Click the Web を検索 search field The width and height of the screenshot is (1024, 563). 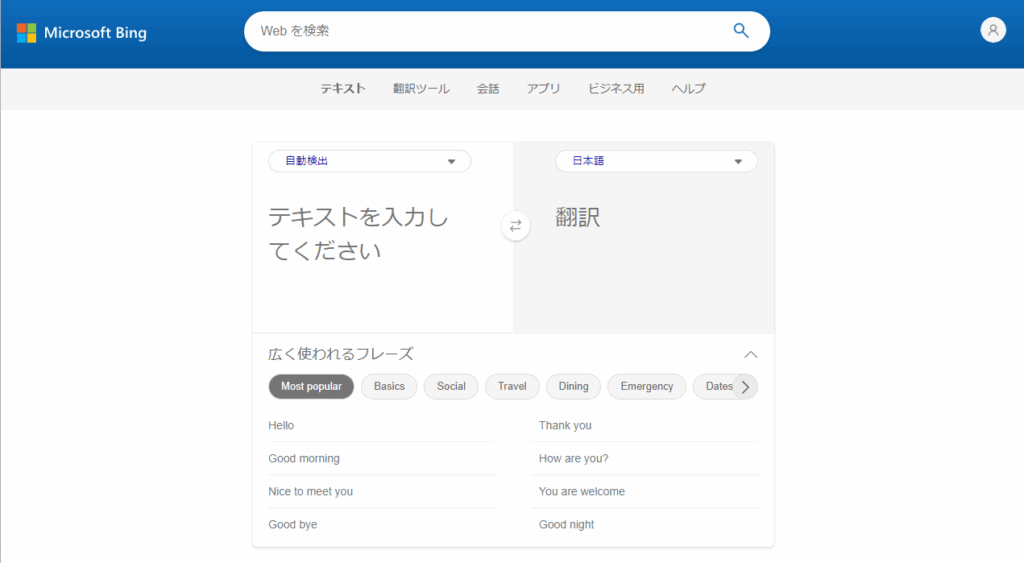pos(490,31)
